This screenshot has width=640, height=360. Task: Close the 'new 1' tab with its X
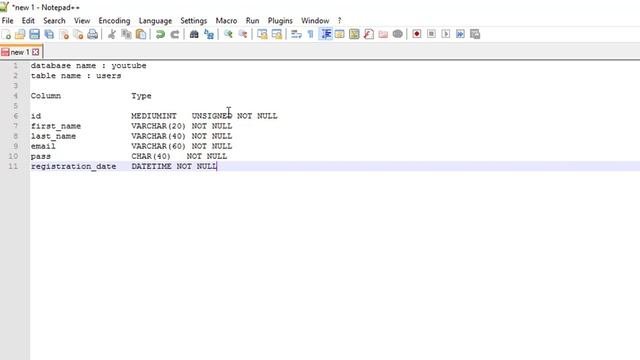tap(36, 52)
